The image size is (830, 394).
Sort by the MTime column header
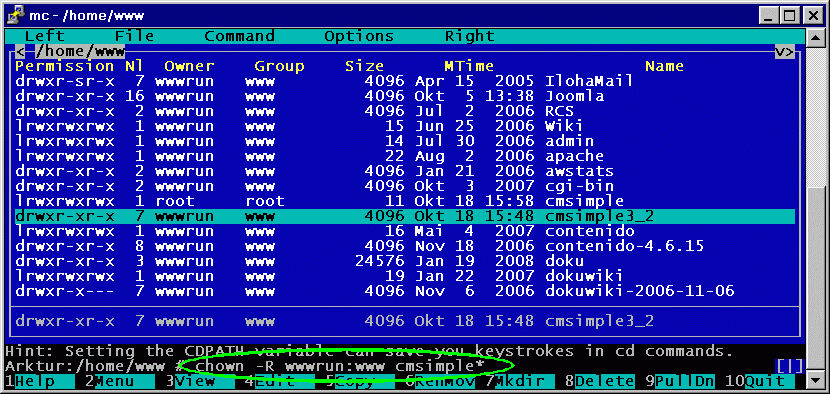pos(469,66)
